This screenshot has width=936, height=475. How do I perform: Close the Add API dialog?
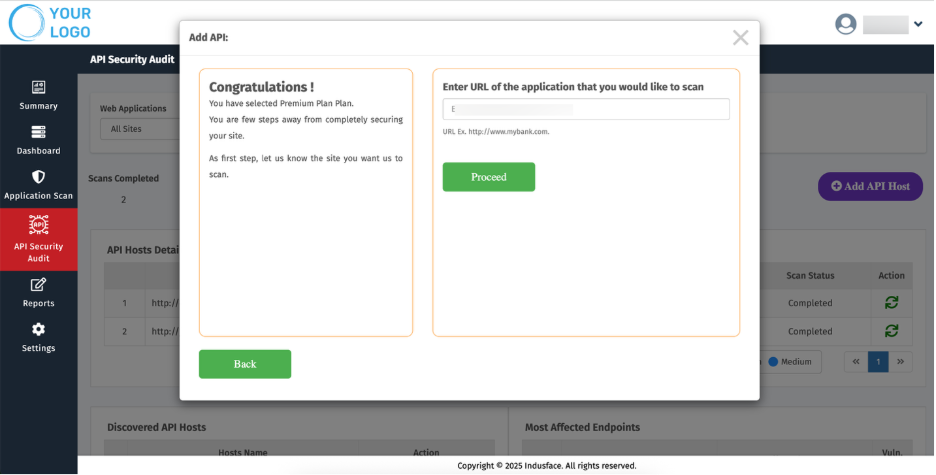(x=740, y=38)
